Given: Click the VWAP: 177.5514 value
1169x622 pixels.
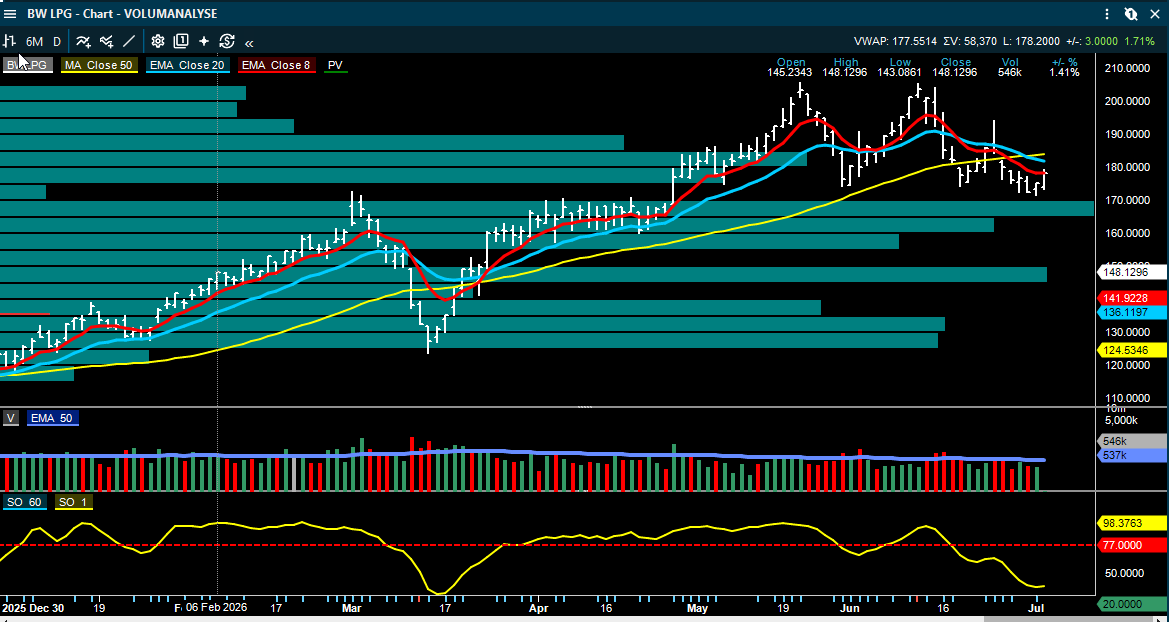Looking at the screenshot, I should pos(895,42).
